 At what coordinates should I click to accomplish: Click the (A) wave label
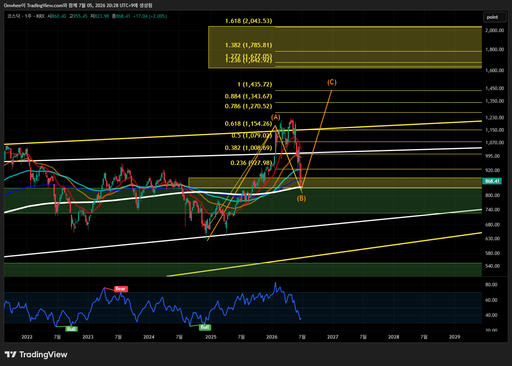[276, 117]
